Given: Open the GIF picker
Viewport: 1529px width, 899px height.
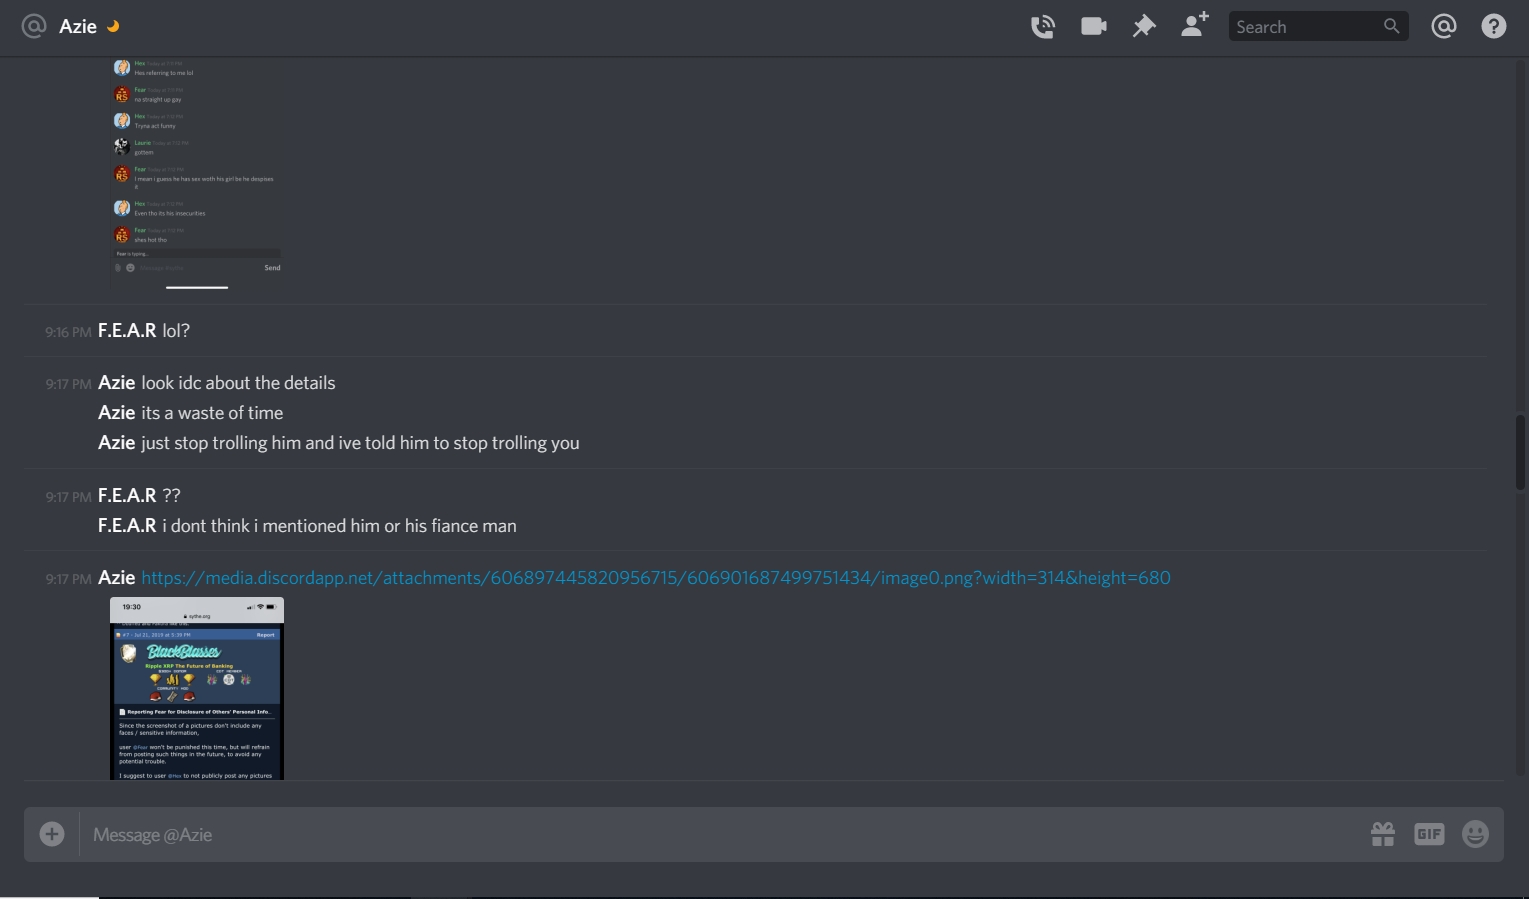Looking at the screenshot, I should [1429, 834].
